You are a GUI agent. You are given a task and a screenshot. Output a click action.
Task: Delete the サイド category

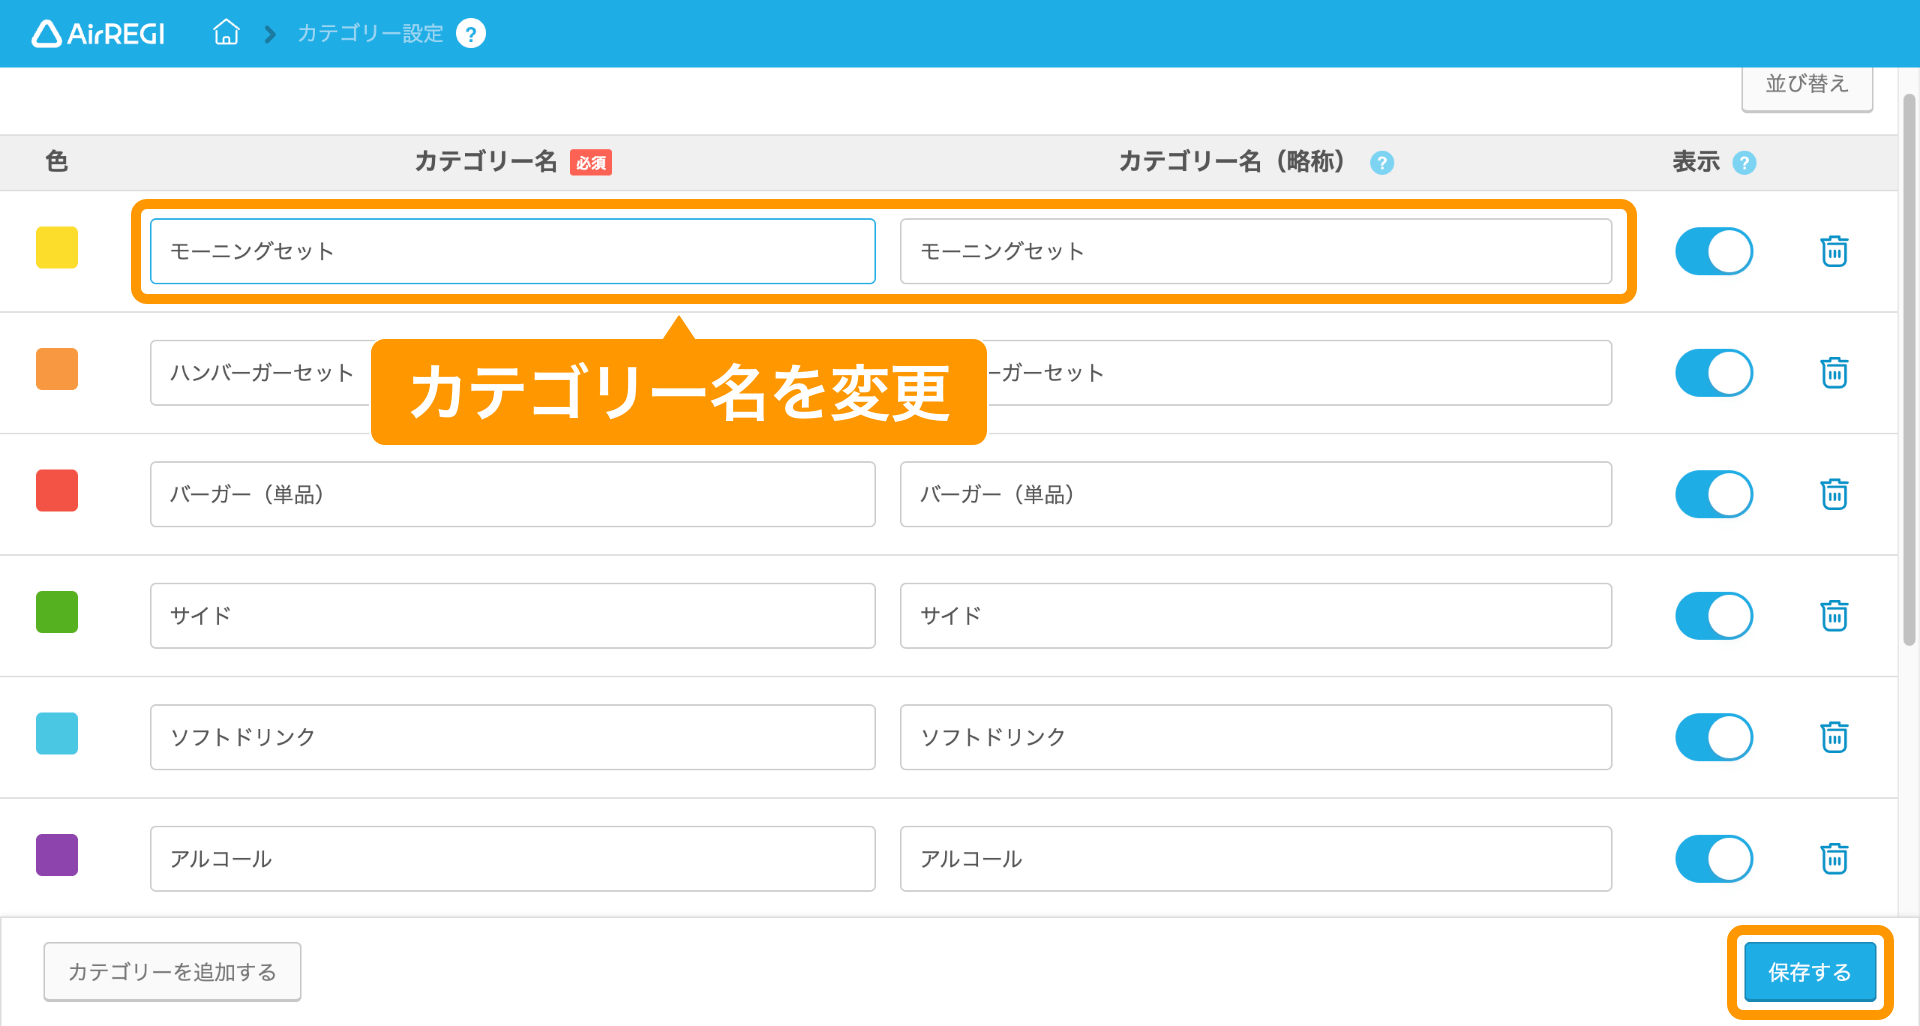click(1834, 616)
